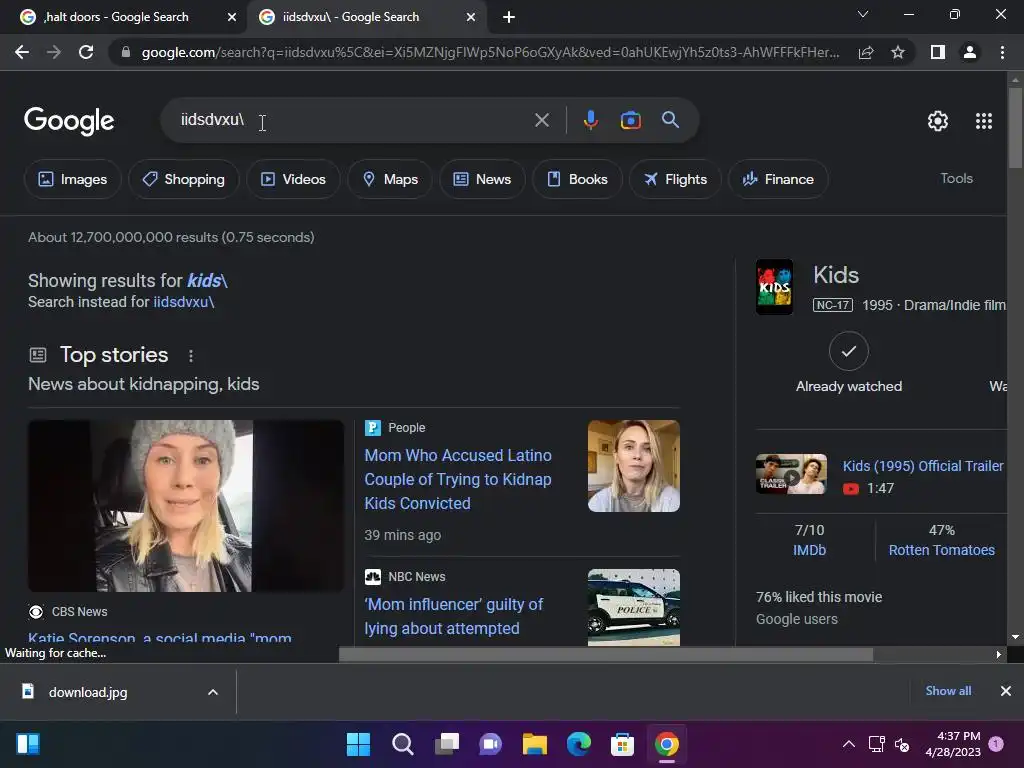Viewport: 1024px width, 768px height.
Task: Launch Microsoft Edge from taskbar
Action: [x=579, y=744]
